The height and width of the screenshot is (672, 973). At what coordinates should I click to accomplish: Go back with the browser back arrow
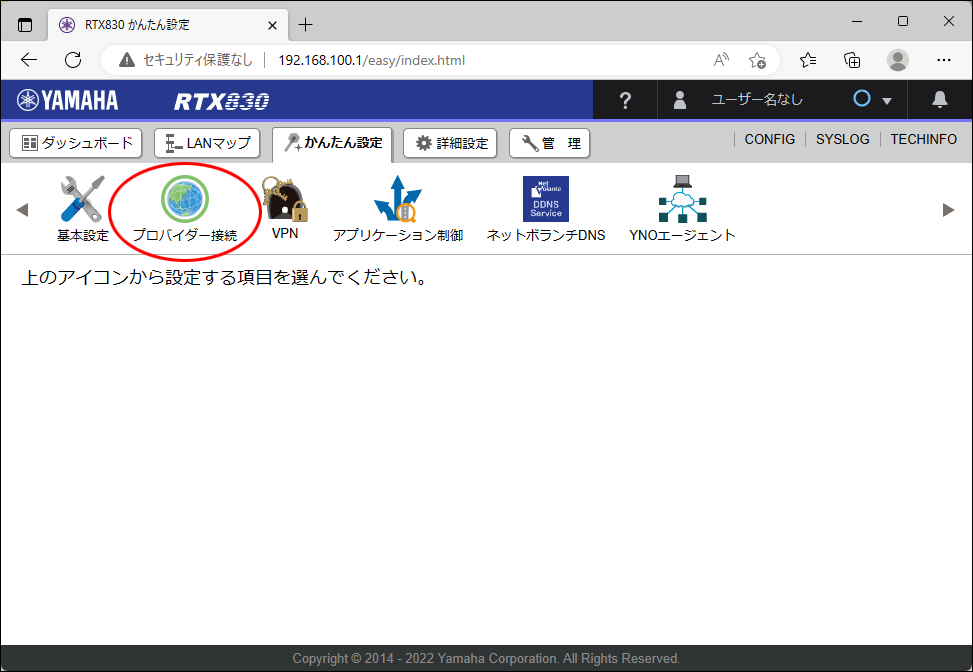click(29, 60)
